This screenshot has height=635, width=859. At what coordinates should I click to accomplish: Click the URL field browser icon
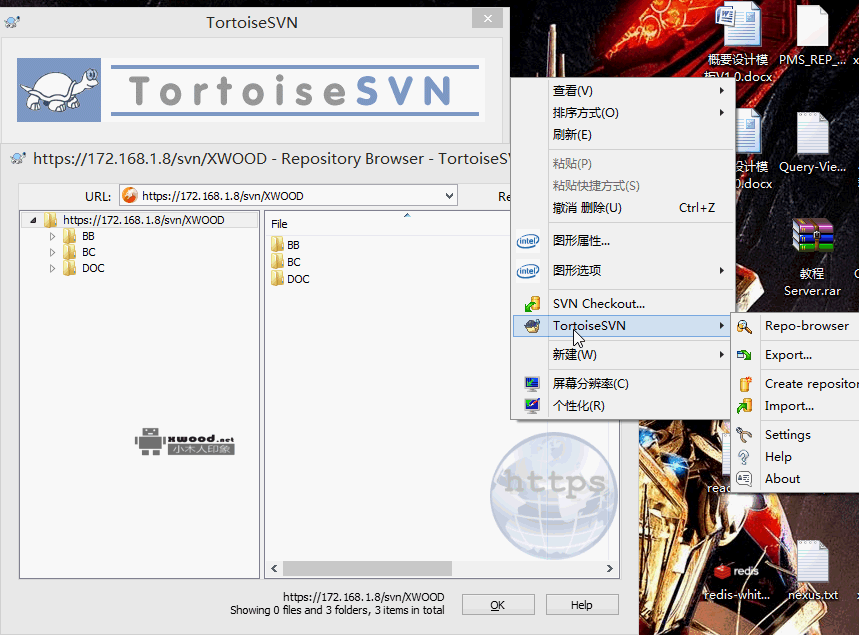point(130,195)
